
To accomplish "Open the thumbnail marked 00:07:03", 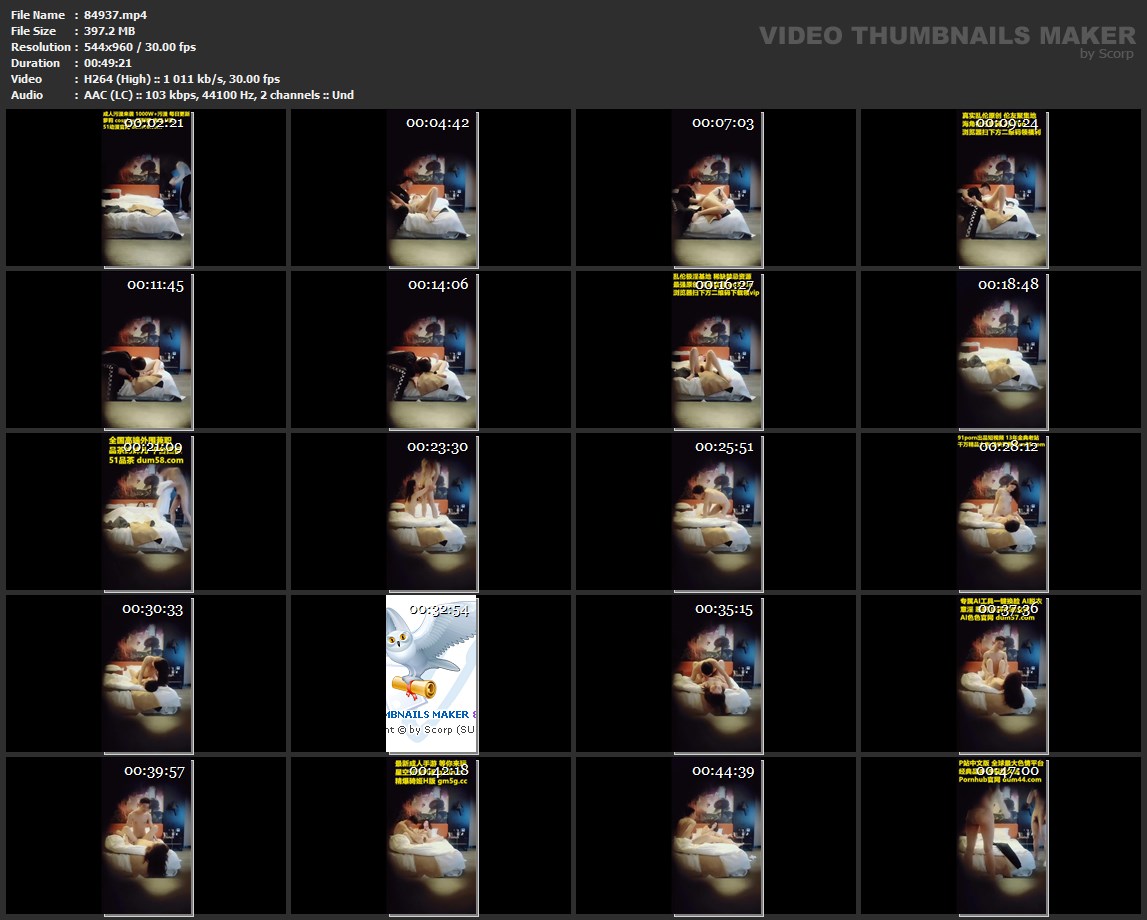I will pos(716,188).
